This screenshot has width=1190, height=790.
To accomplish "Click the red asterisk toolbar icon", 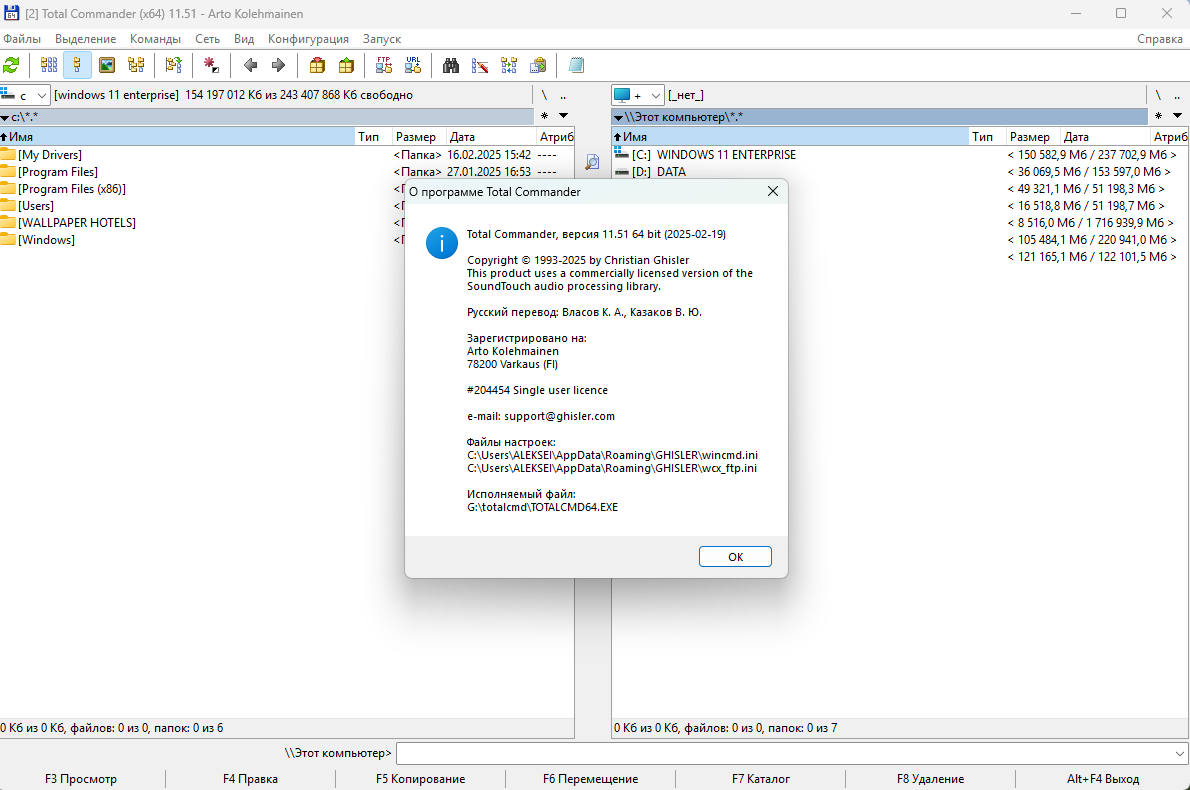I will (212, 66).
